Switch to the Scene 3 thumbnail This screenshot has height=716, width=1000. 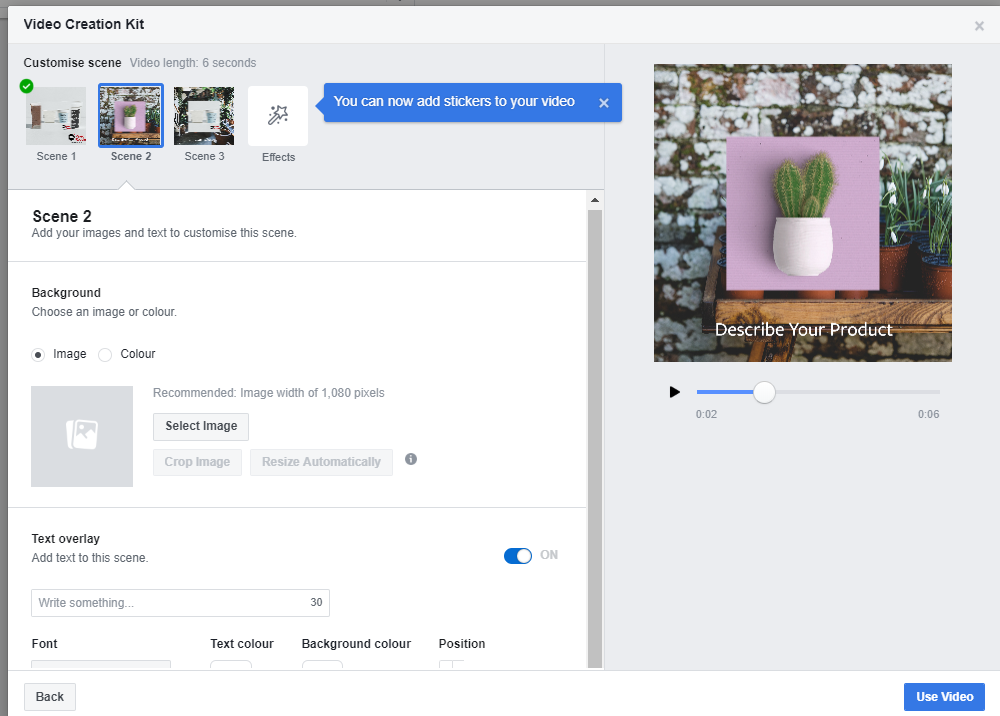tap(204, 117)
